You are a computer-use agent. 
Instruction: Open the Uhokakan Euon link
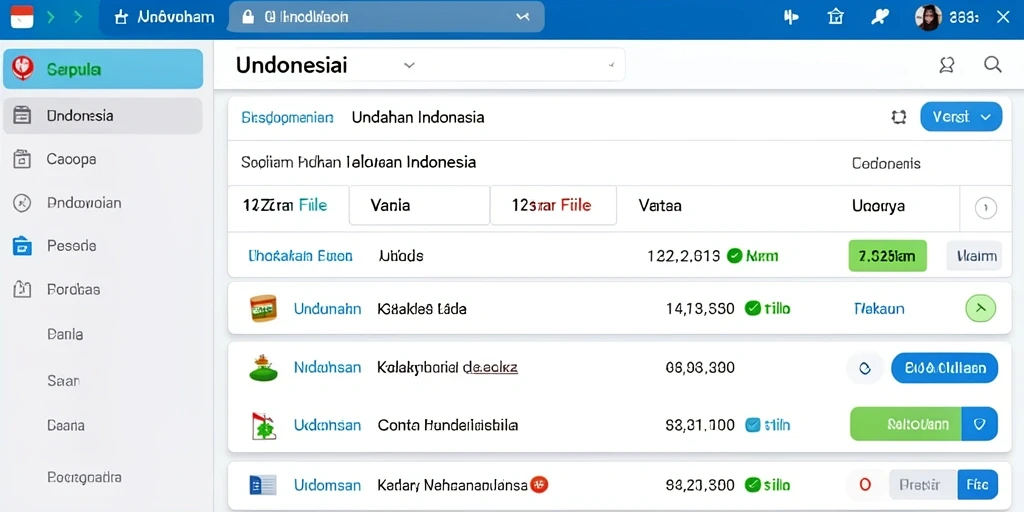[300, 256]
